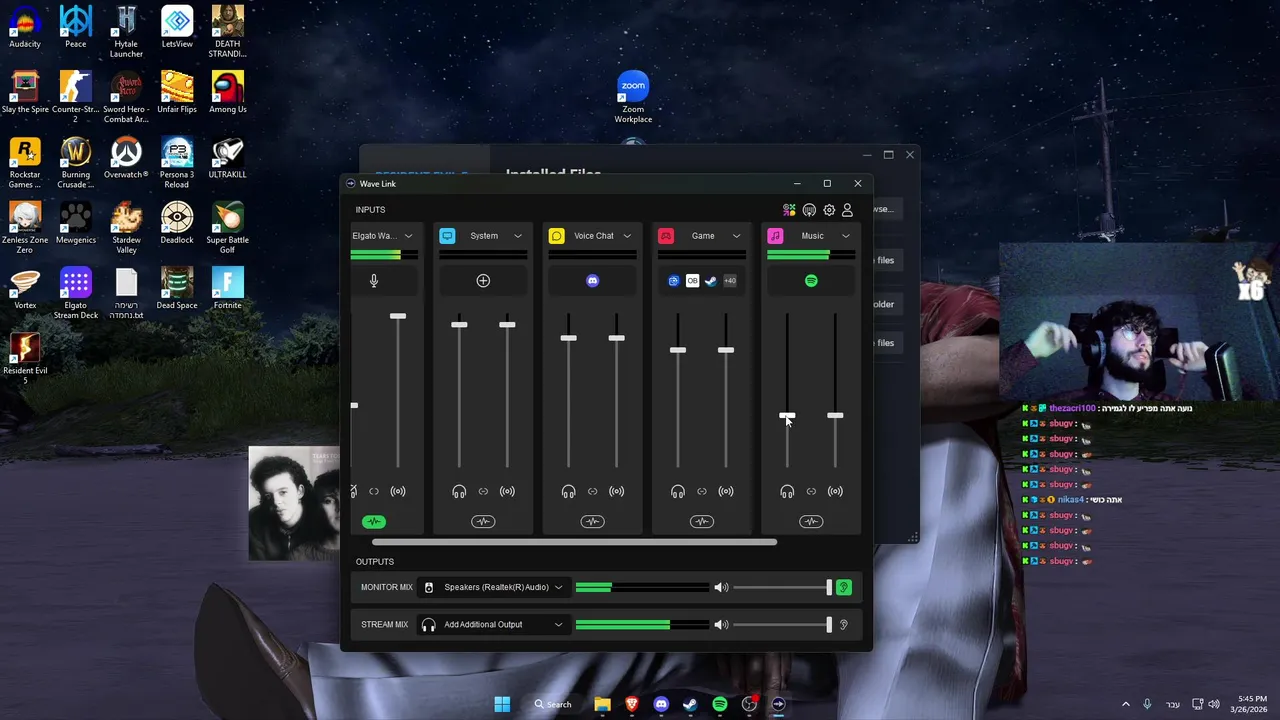The height and width of the screenshot is (720, 1280).
Task: Click the album art thumbnail on desktop
Action: coord(294,503)
